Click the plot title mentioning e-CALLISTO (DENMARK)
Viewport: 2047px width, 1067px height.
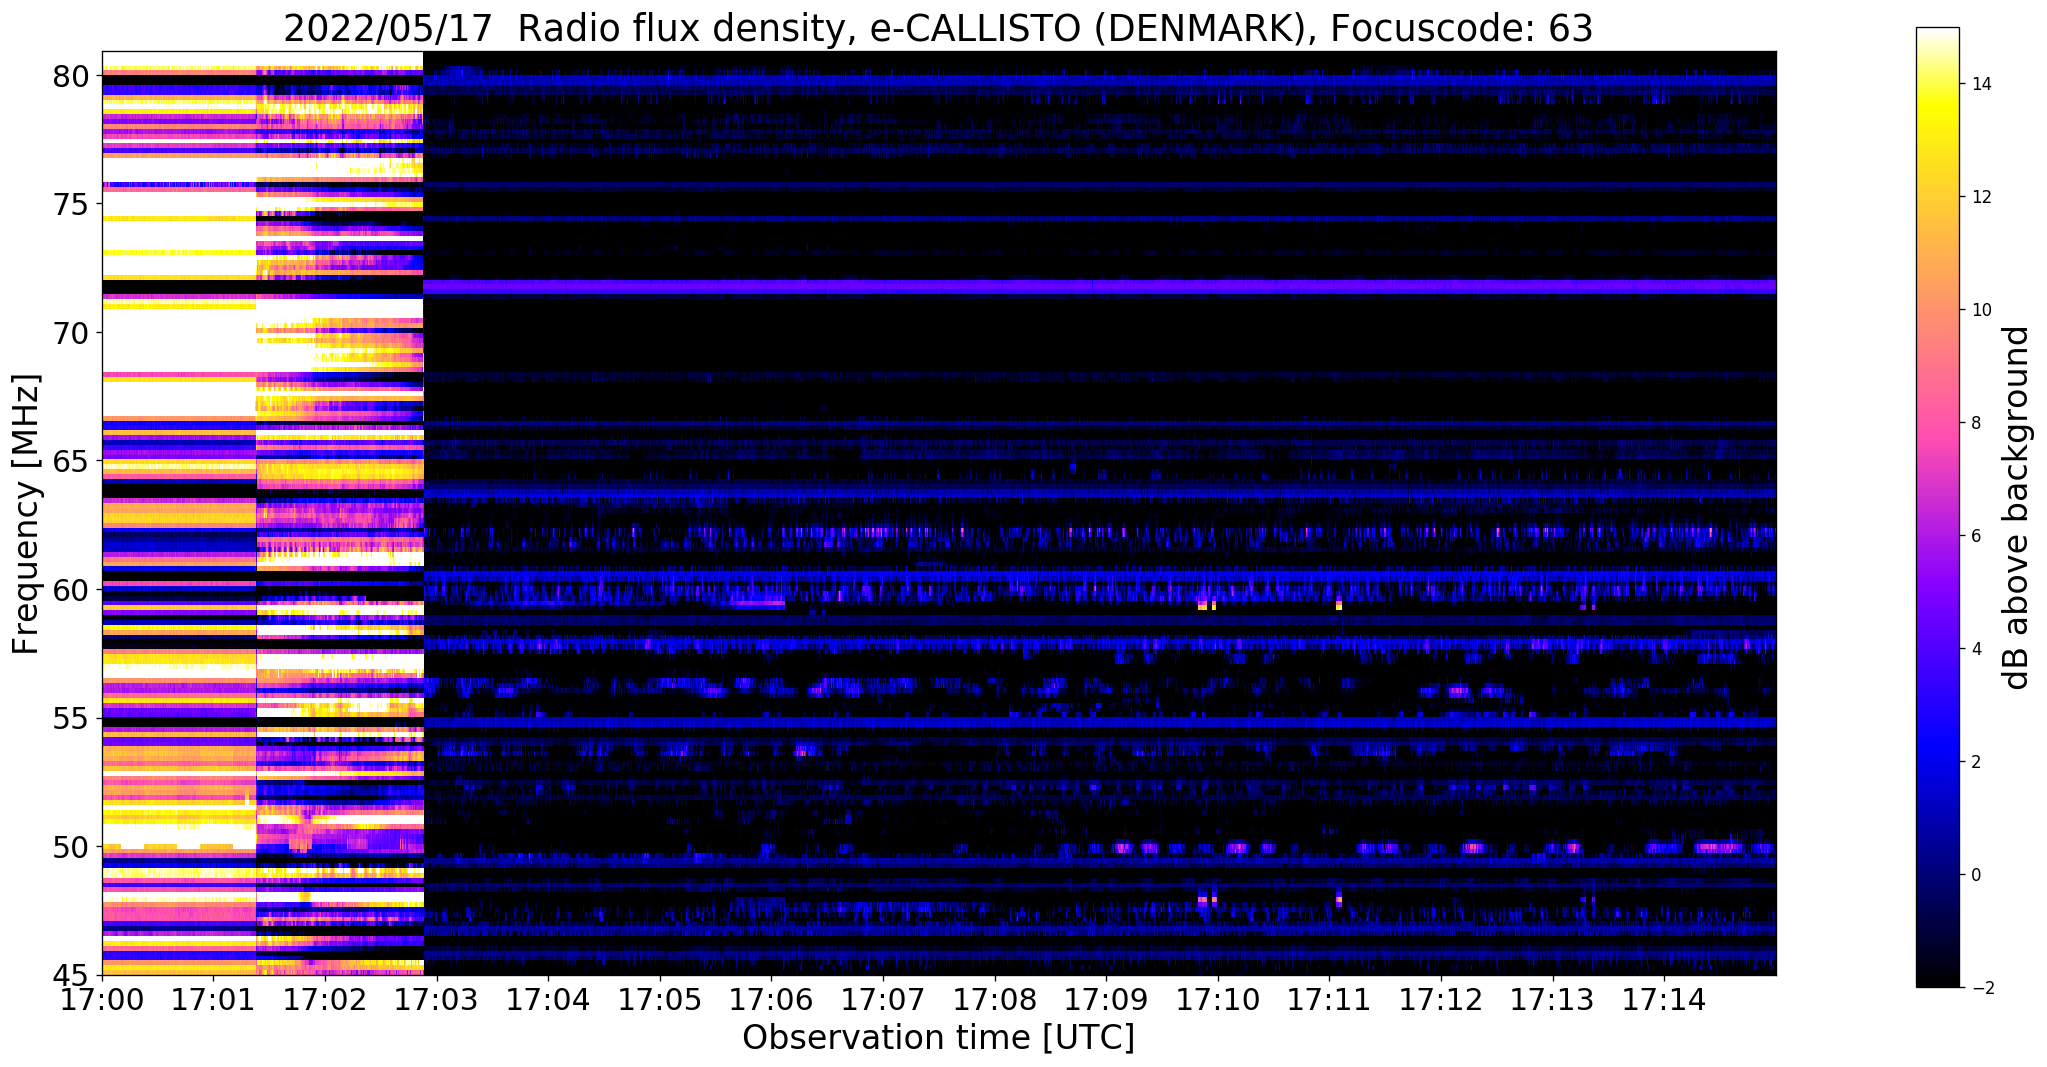(938, 28)
